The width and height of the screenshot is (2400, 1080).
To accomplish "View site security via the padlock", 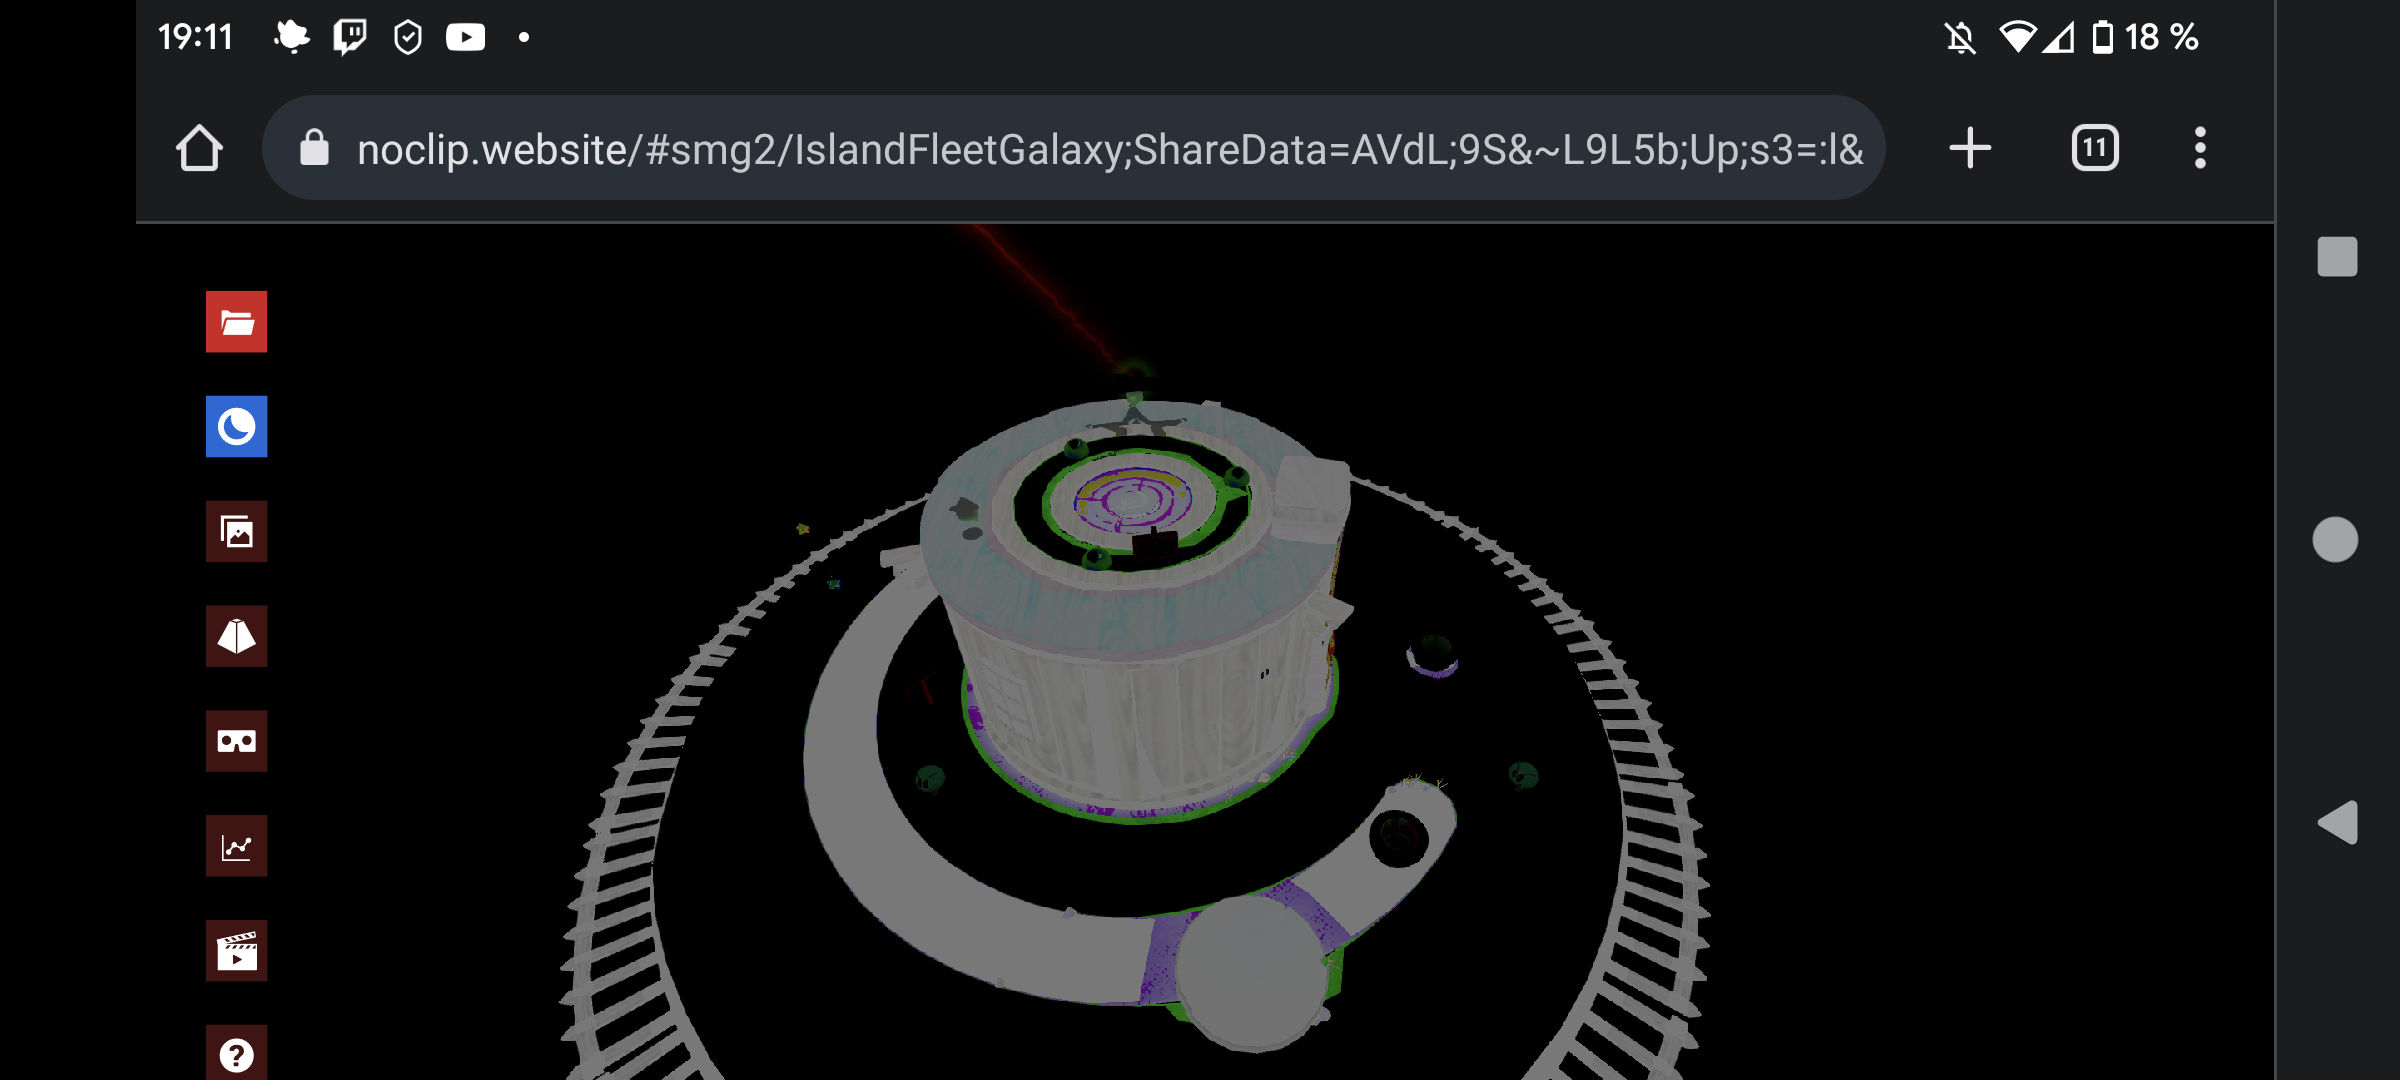I will coord(313,146).
